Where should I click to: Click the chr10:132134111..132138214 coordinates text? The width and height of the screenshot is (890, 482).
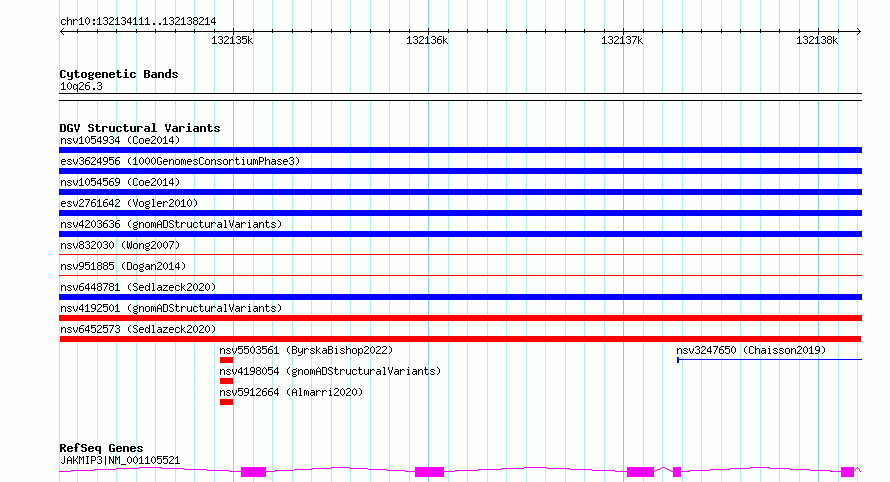[138, 22]
